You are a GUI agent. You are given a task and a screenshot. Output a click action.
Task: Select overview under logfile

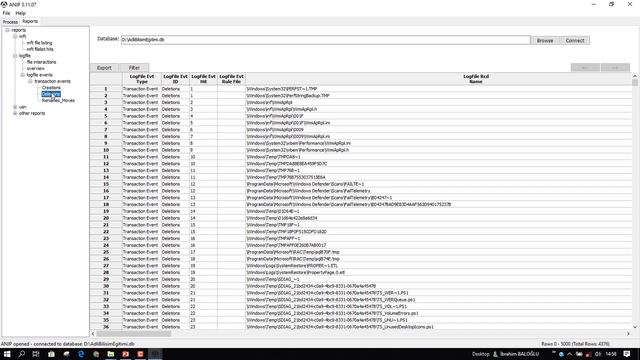click(x=36, y=68)
